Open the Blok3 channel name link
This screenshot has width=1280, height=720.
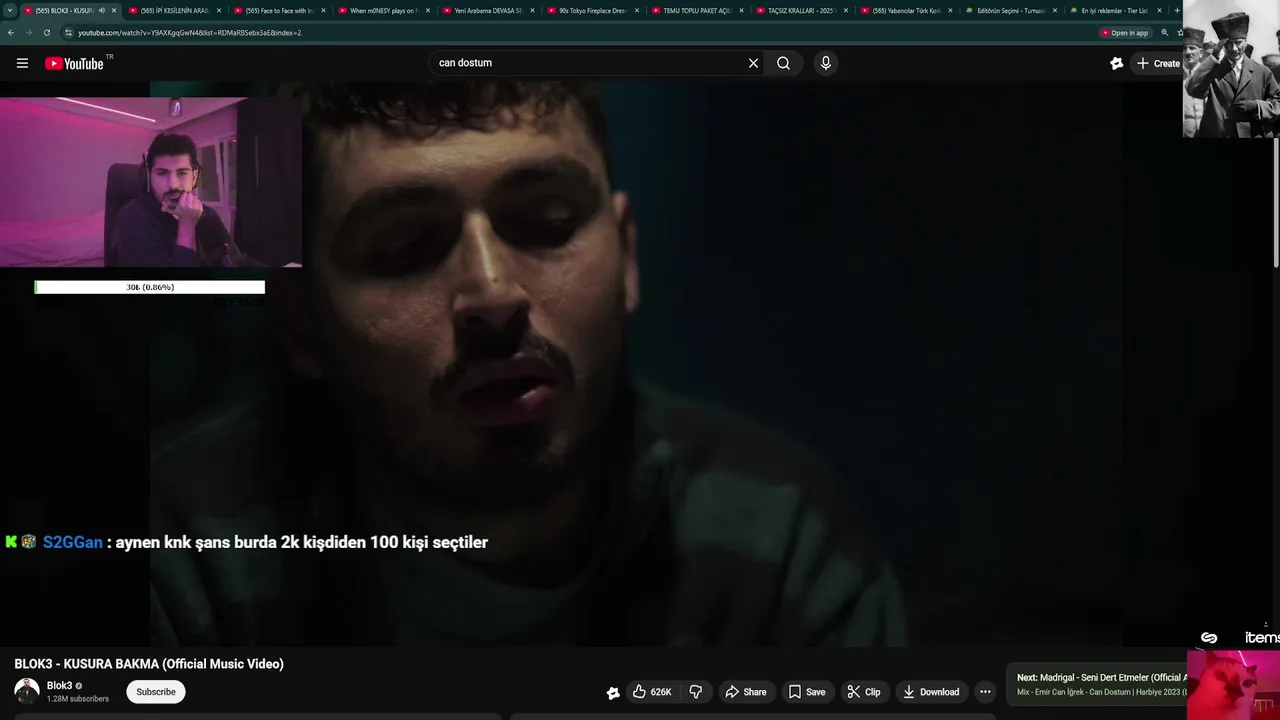pos(59,686)
